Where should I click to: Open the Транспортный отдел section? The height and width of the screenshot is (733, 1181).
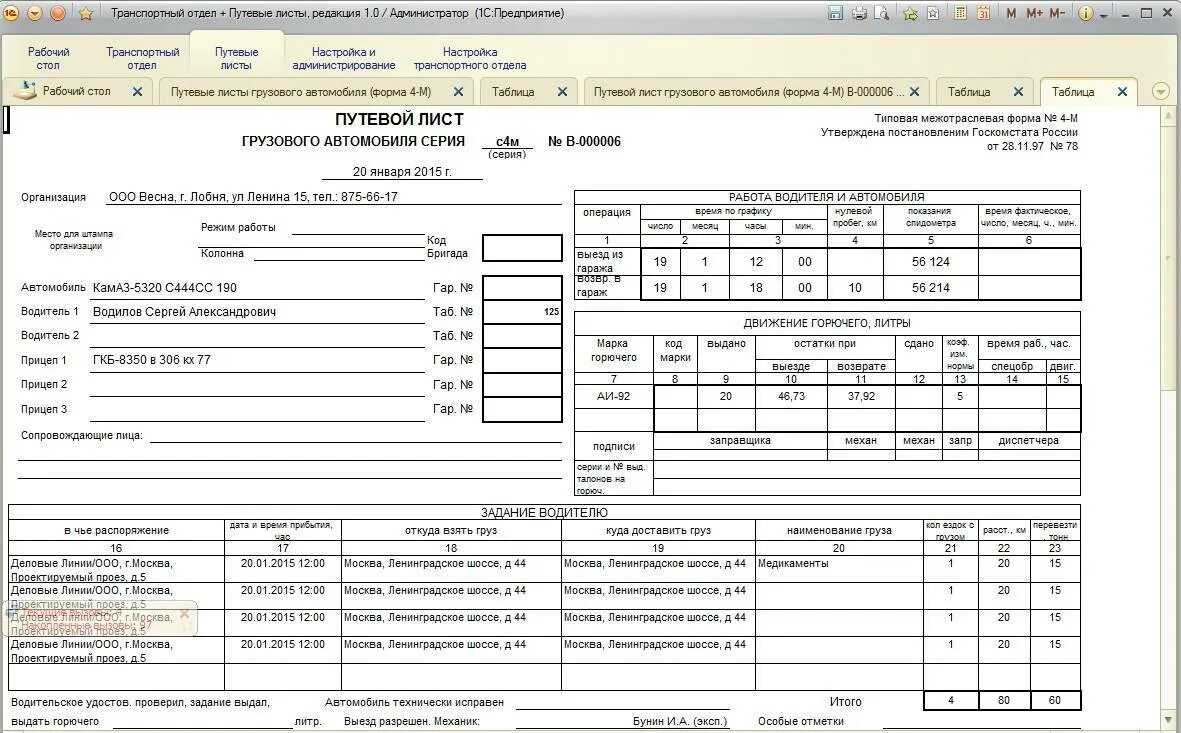[x=142, y=58]
